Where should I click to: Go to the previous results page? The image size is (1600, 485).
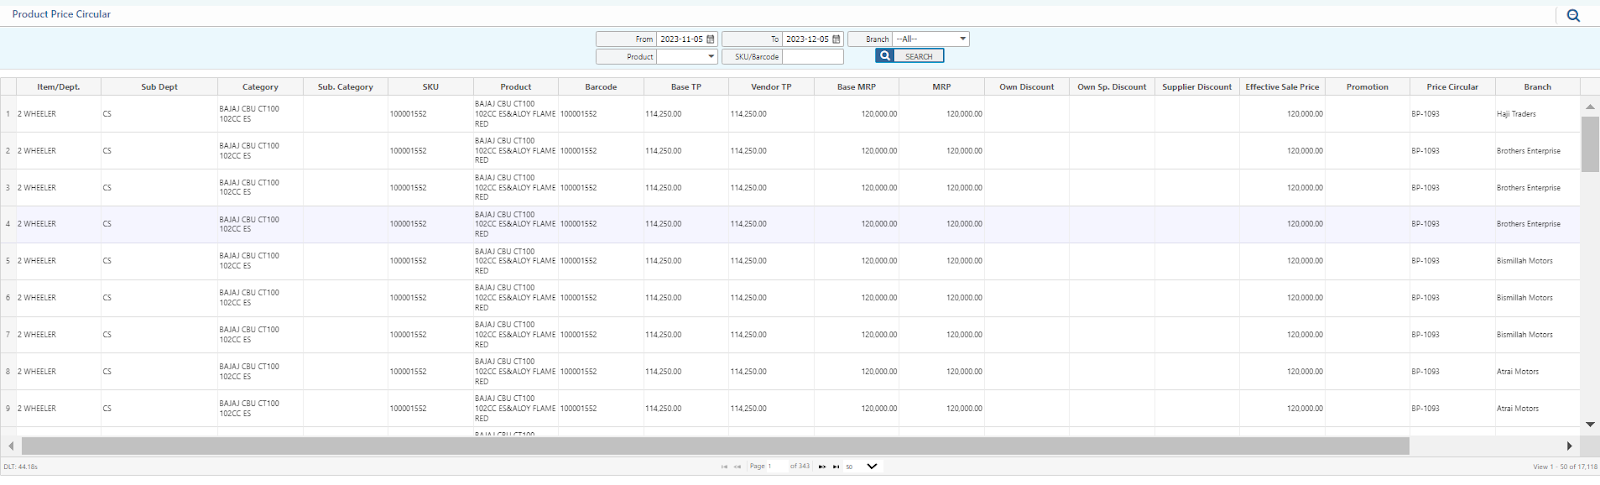(738, 467)
